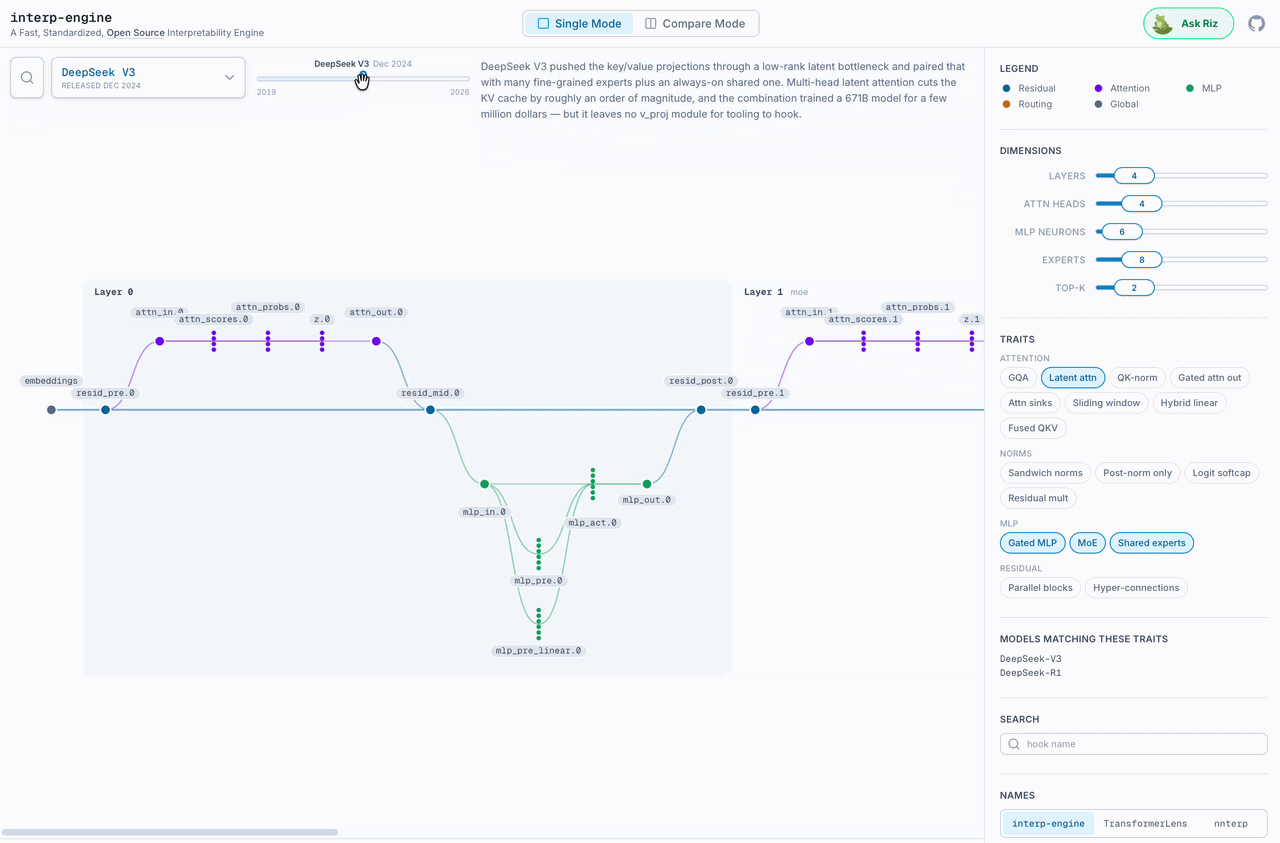This screenshot has width=1280, height=843.
Task: Toggle the Attn sinks trait
Action: click(1030, 403)
